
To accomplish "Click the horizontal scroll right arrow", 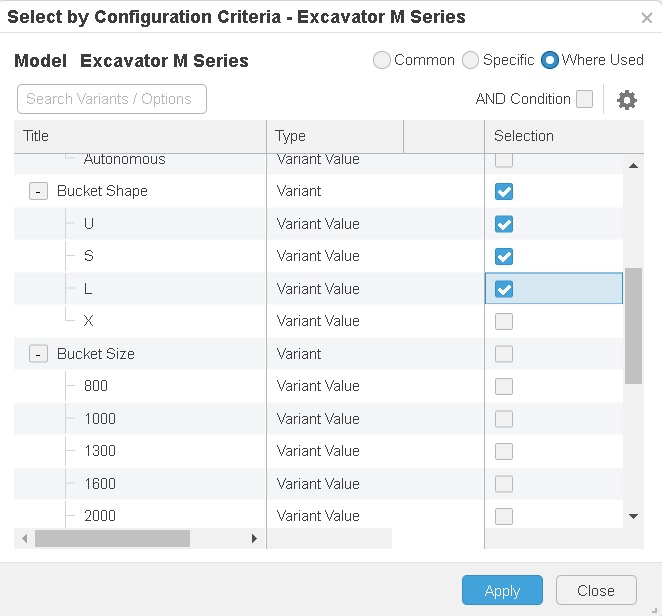I will (x=255, y=538).
